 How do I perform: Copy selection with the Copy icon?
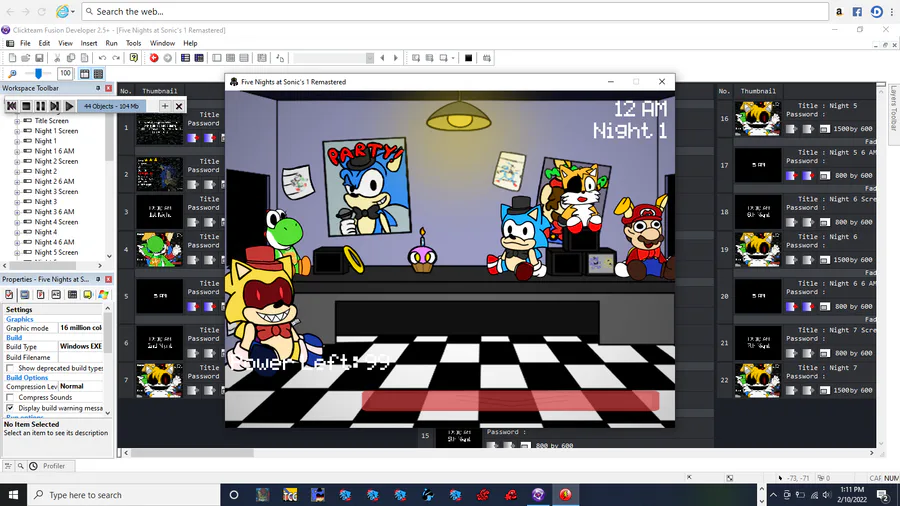click(x=71, y=58)
